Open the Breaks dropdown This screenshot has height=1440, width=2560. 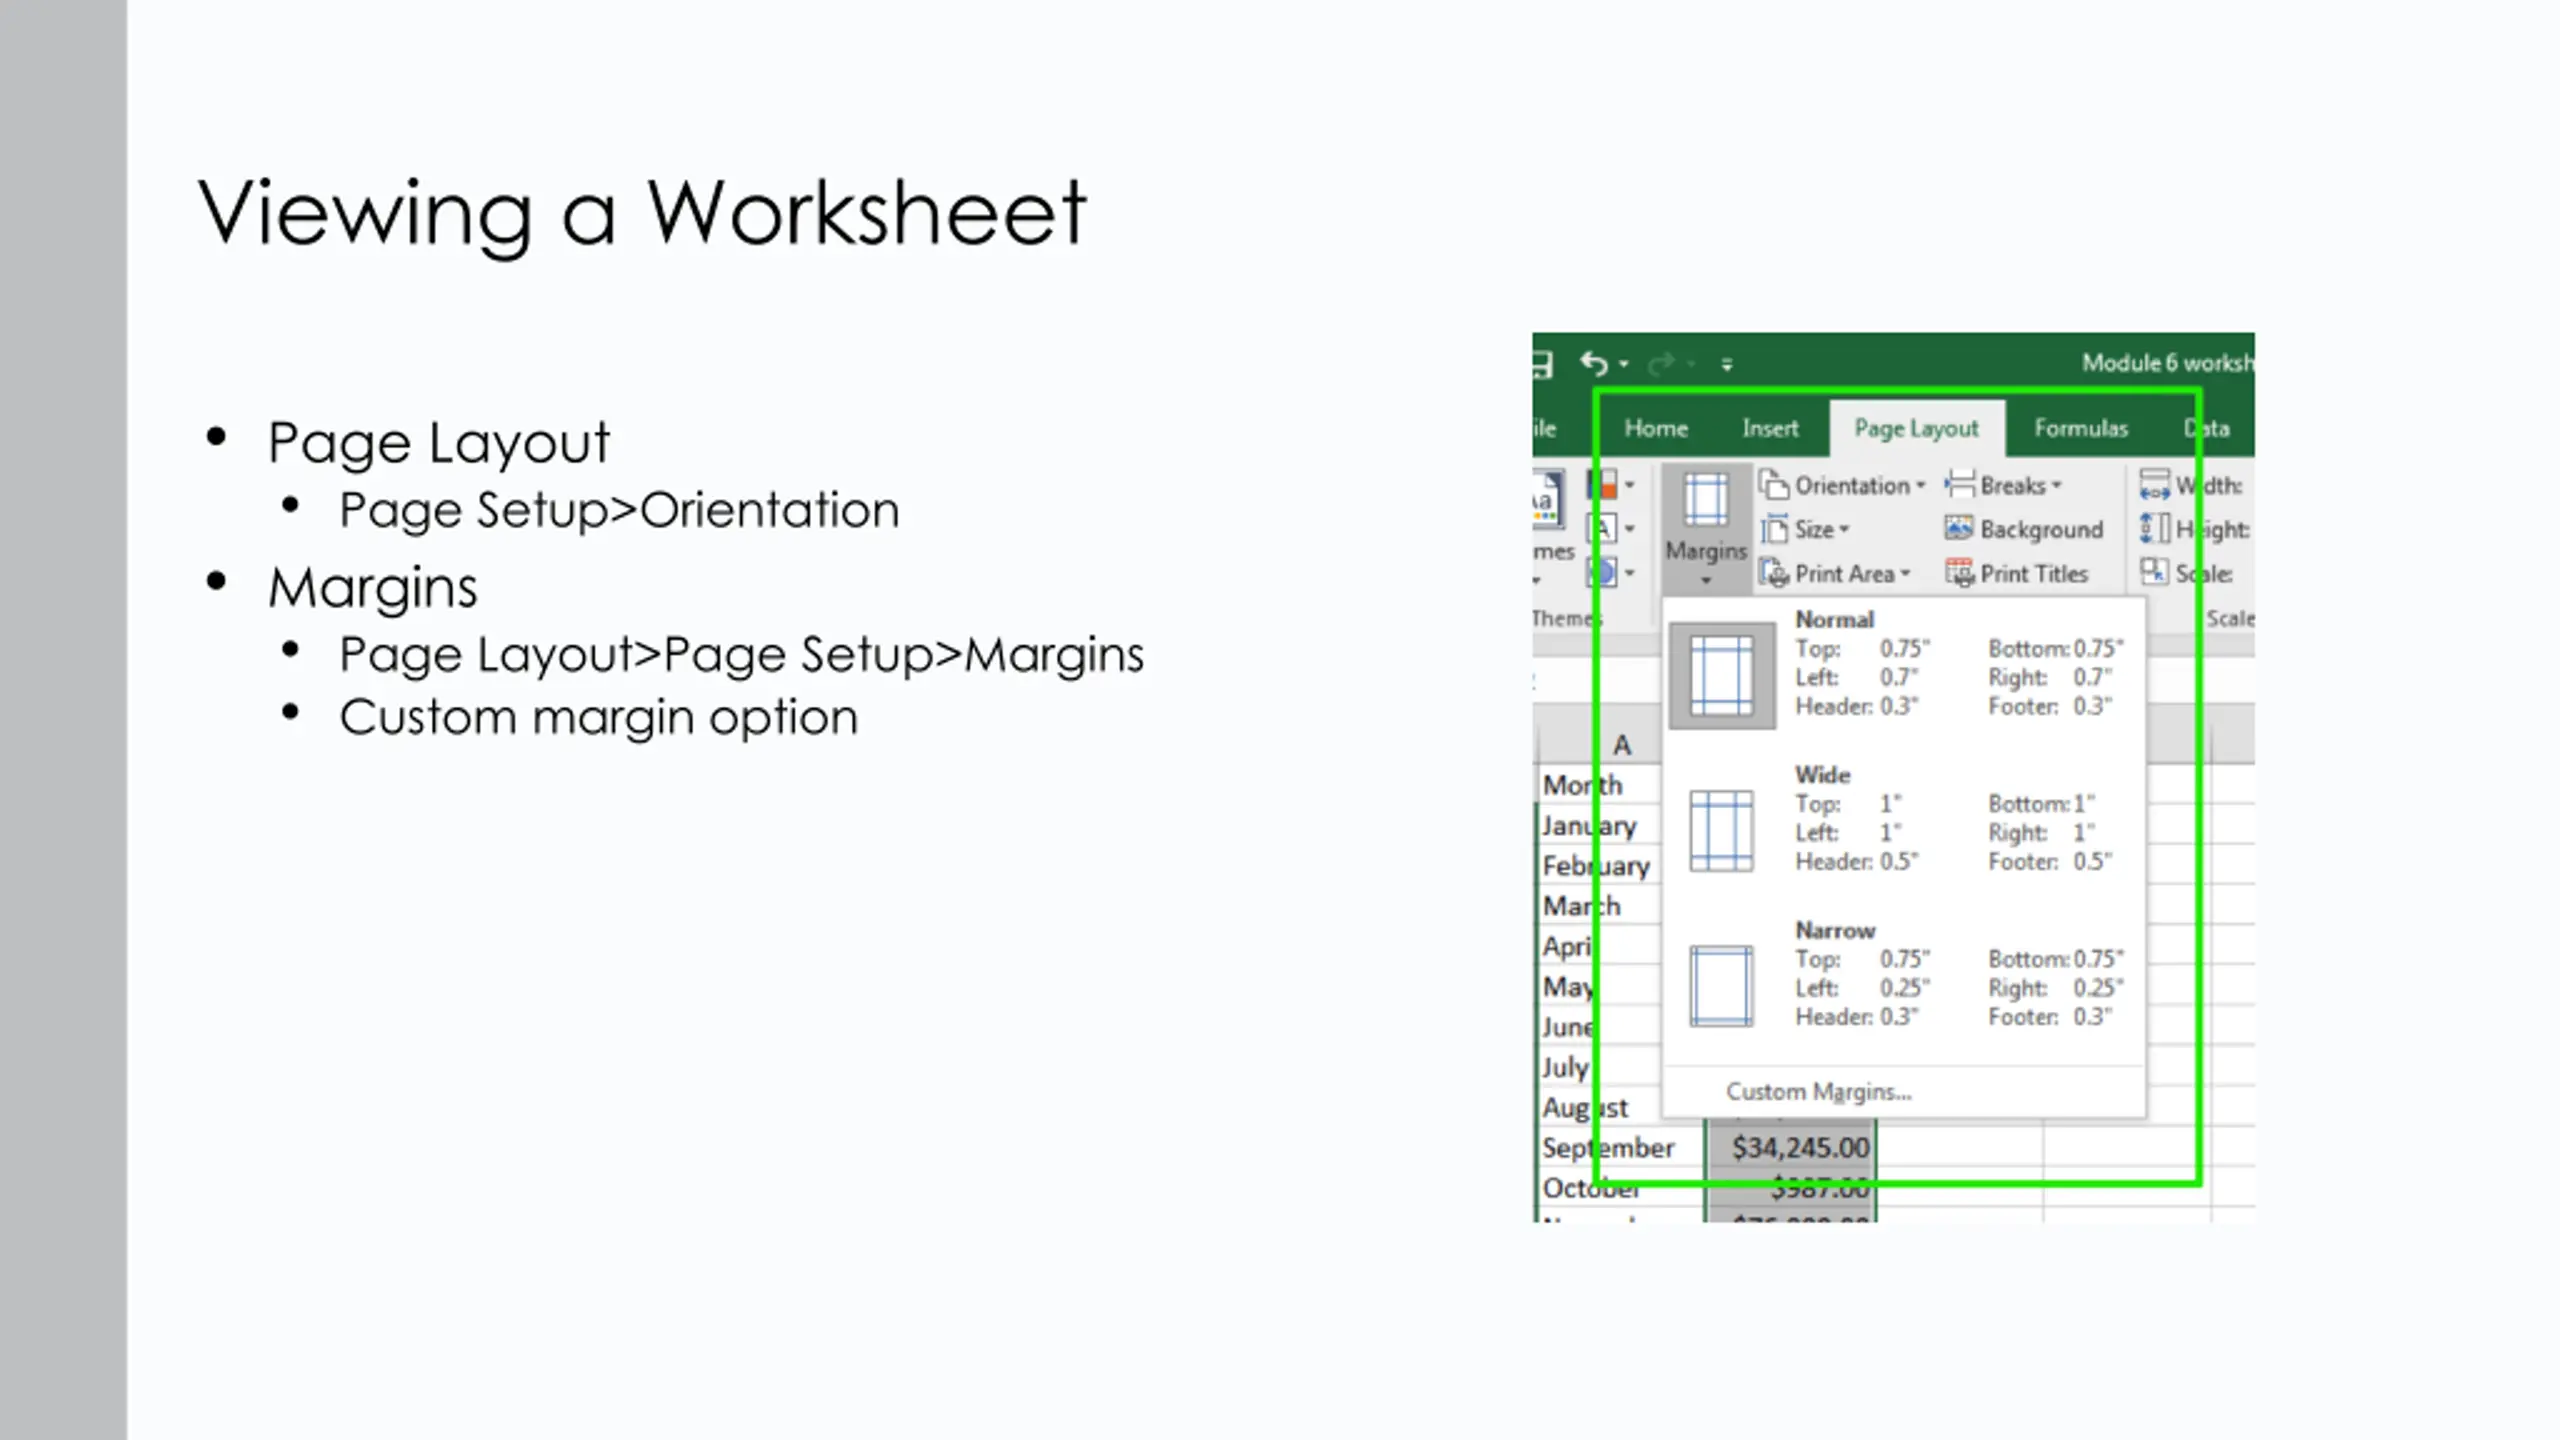(2004, 485)
